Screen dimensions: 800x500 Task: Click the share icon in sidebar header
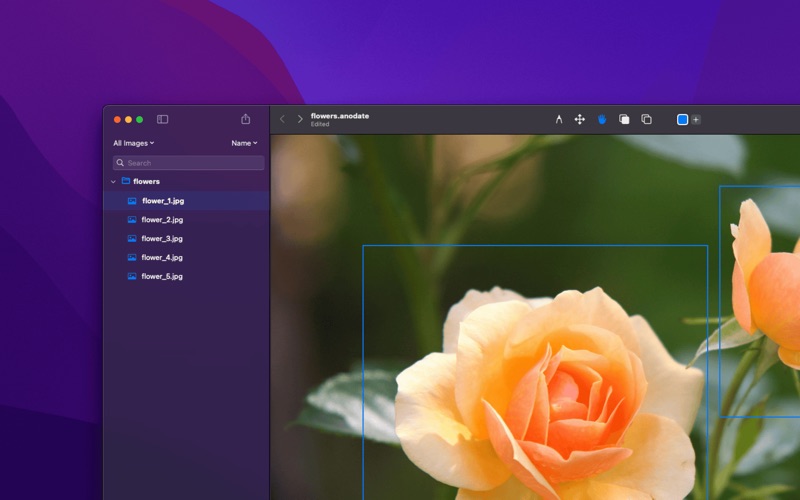coord(245,119)
